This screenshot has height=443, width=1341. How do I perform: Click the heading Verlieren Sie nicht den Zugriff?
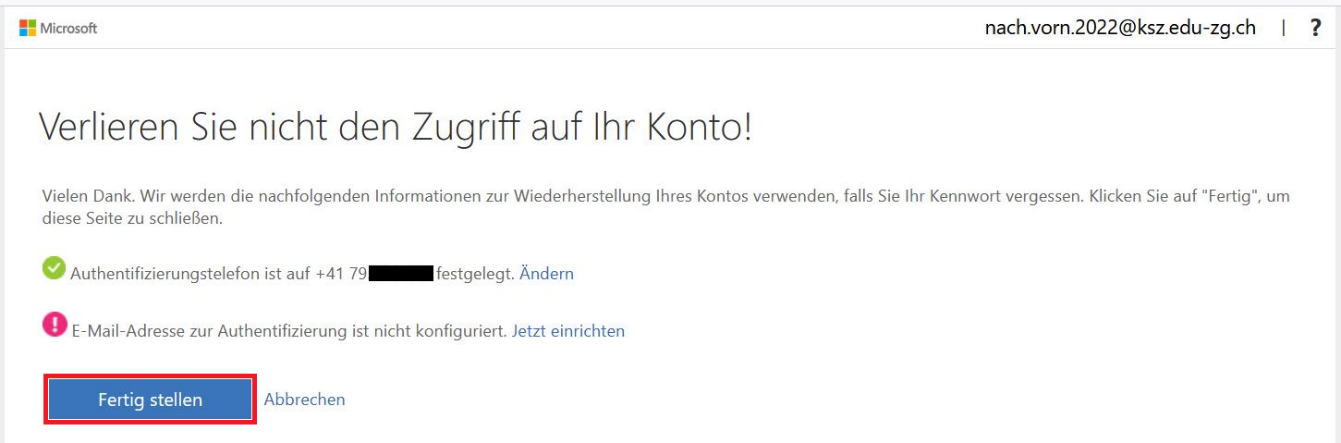tap(394, 127)
